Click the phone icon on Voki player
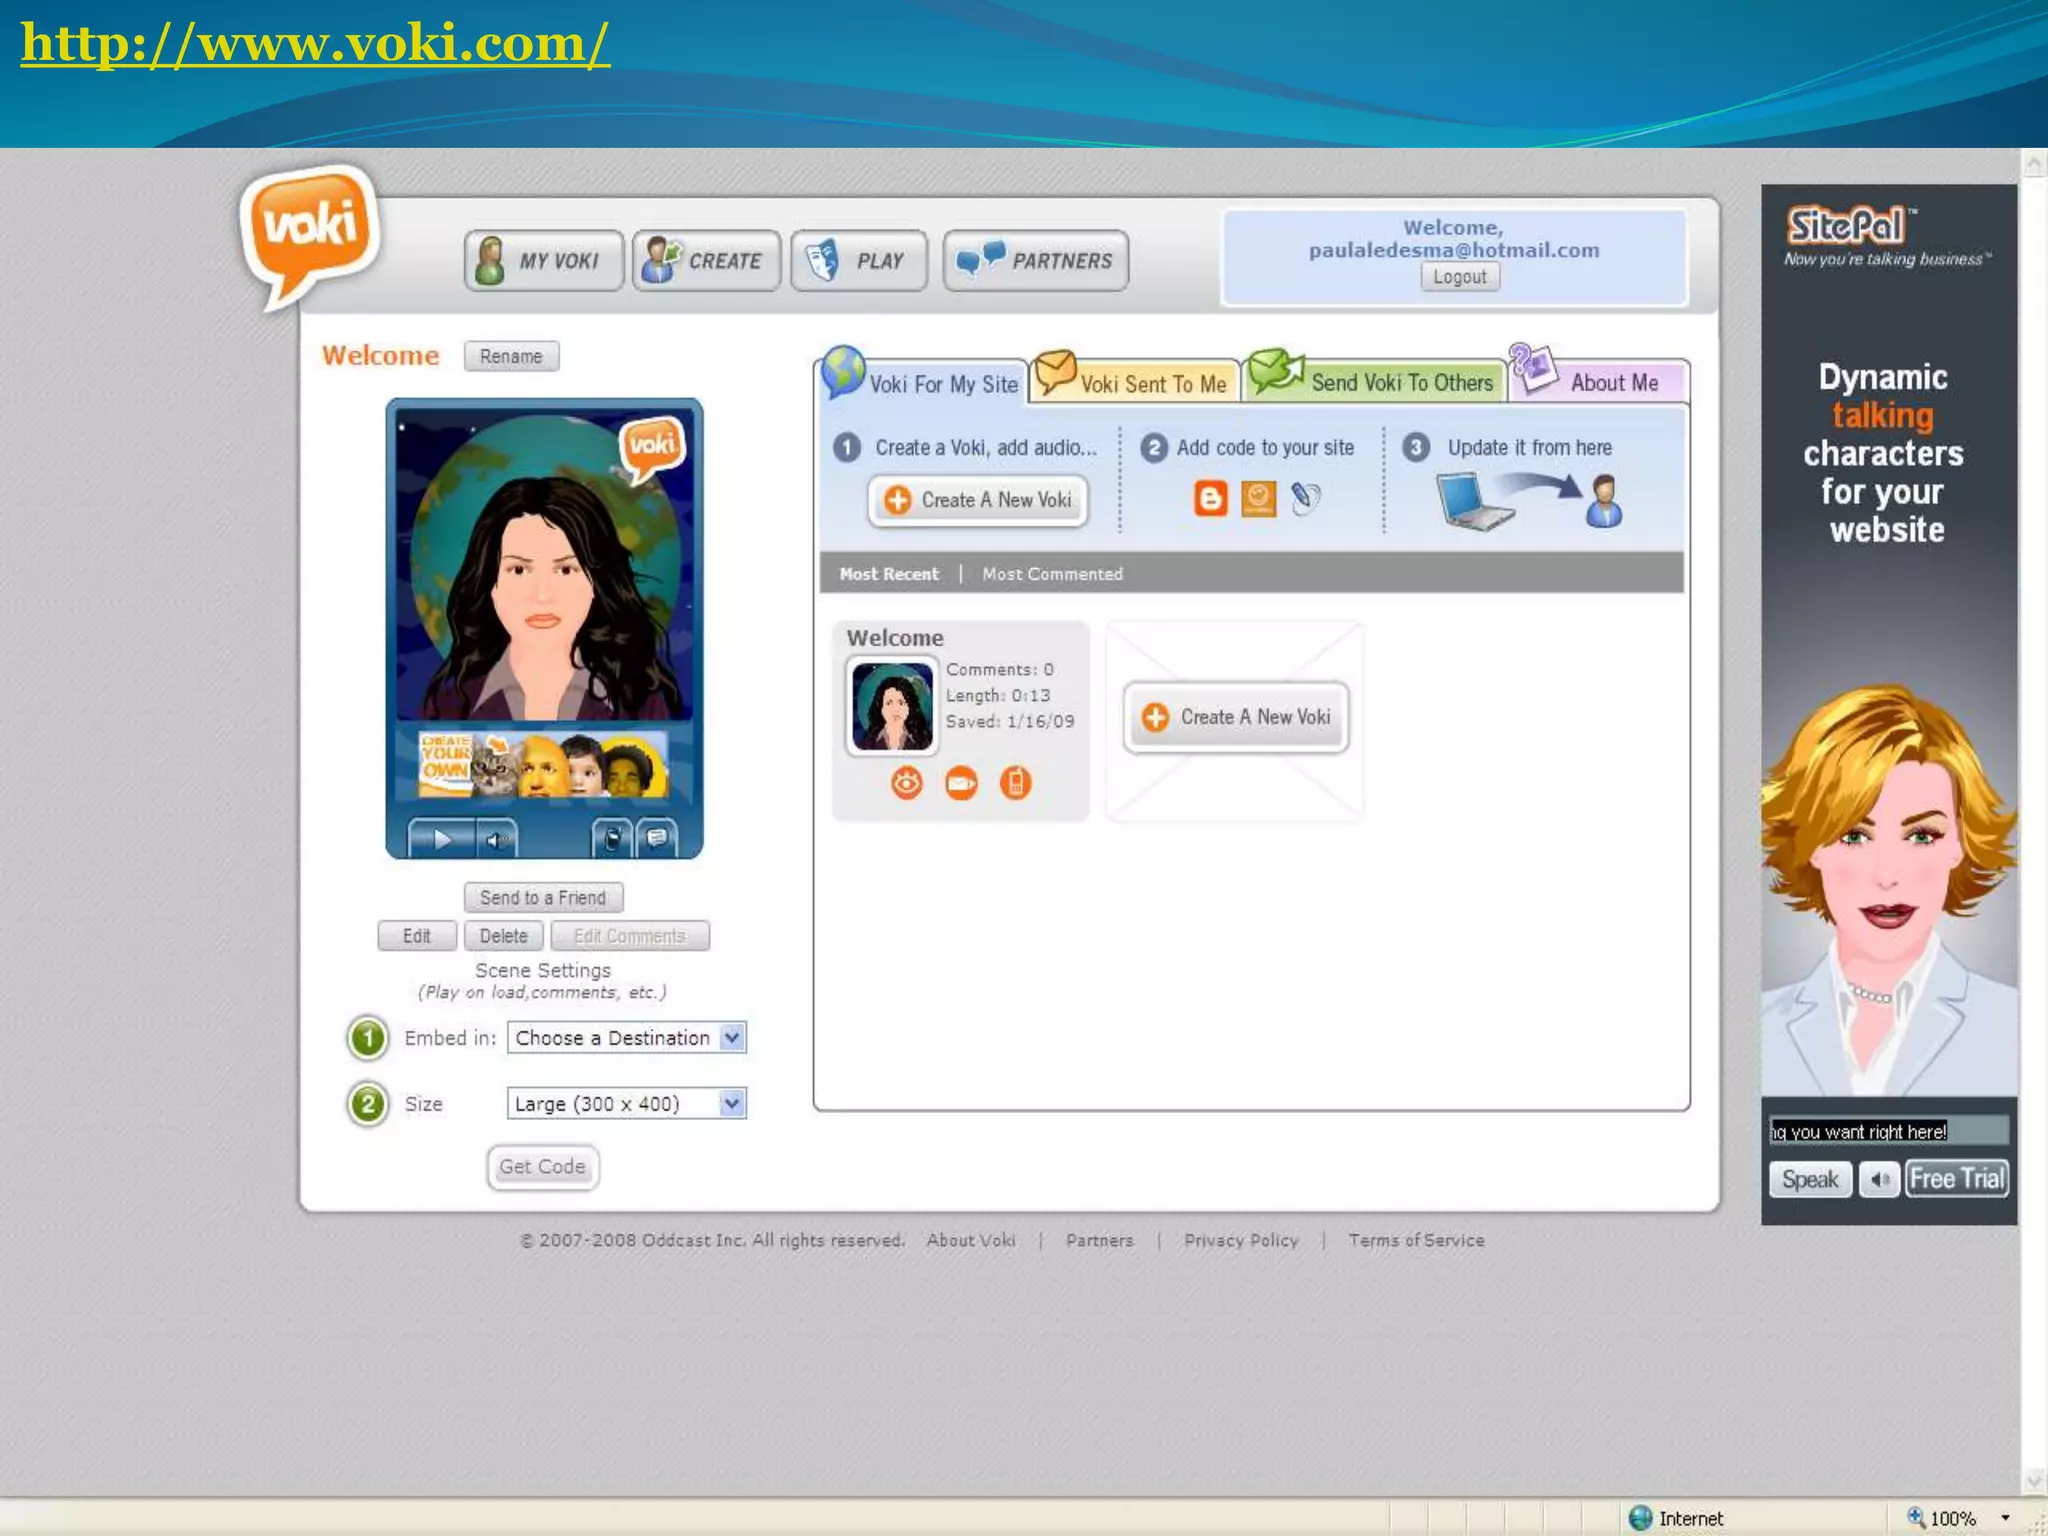 click(x=612, y=839)
